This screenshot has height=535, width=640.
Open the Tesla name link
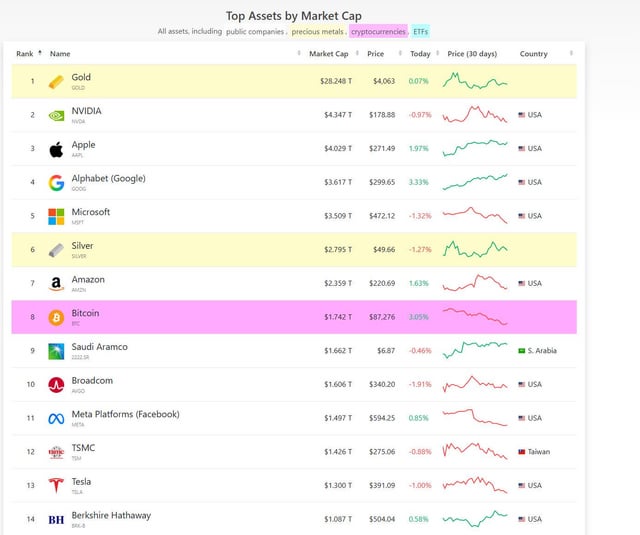[81, 482]
